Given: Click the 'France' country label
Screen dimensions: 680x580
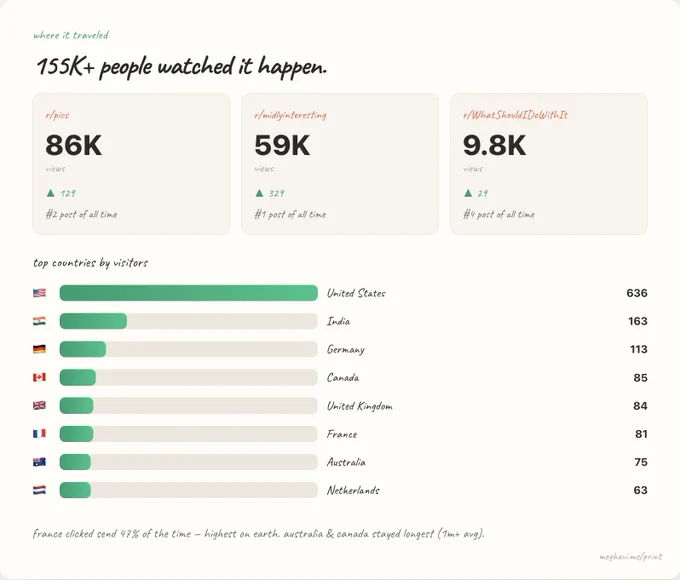Looking at the screenshot, I should point(342,434).
